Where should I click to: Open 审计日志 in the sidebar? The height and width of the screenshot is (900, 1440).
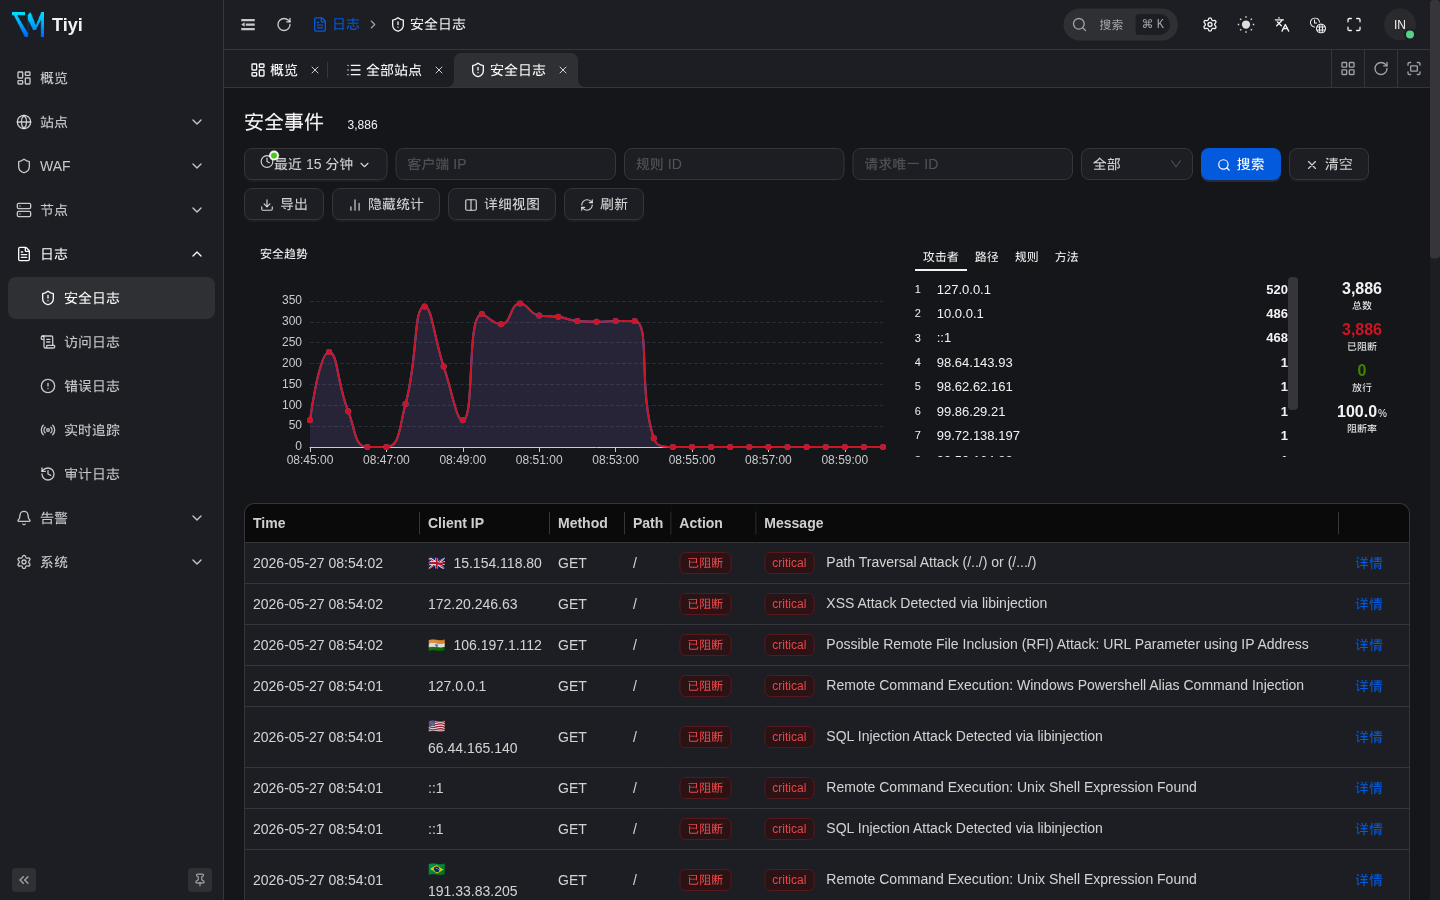111,474
